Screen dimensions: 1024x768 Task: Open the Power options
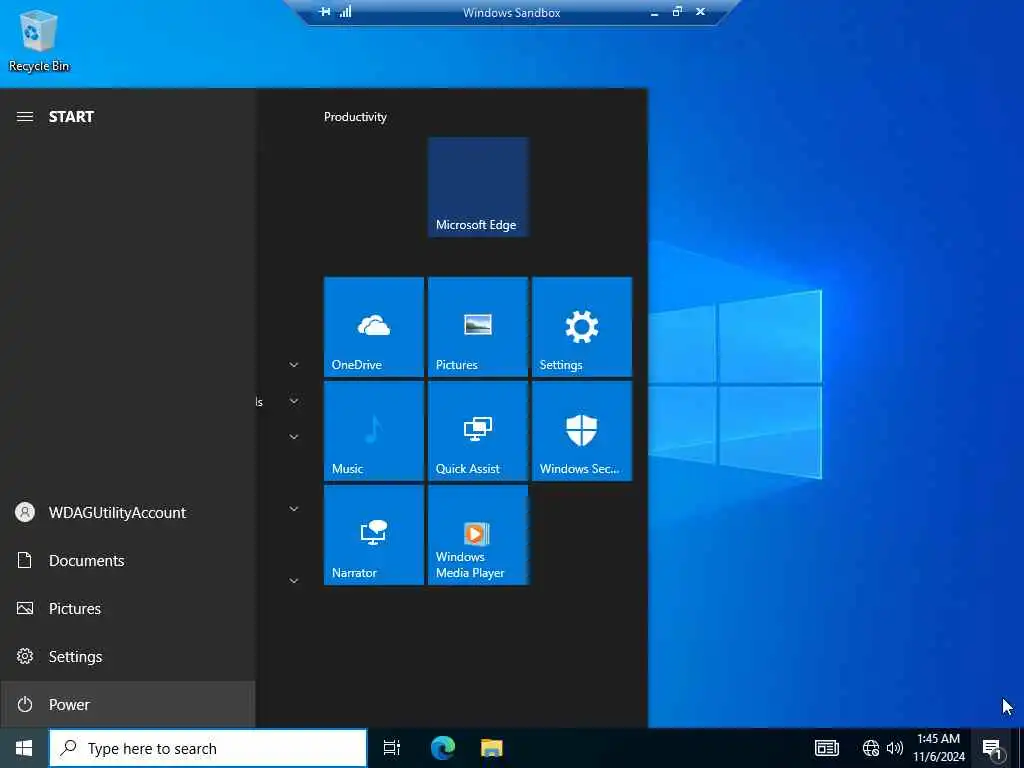point(127,704)
